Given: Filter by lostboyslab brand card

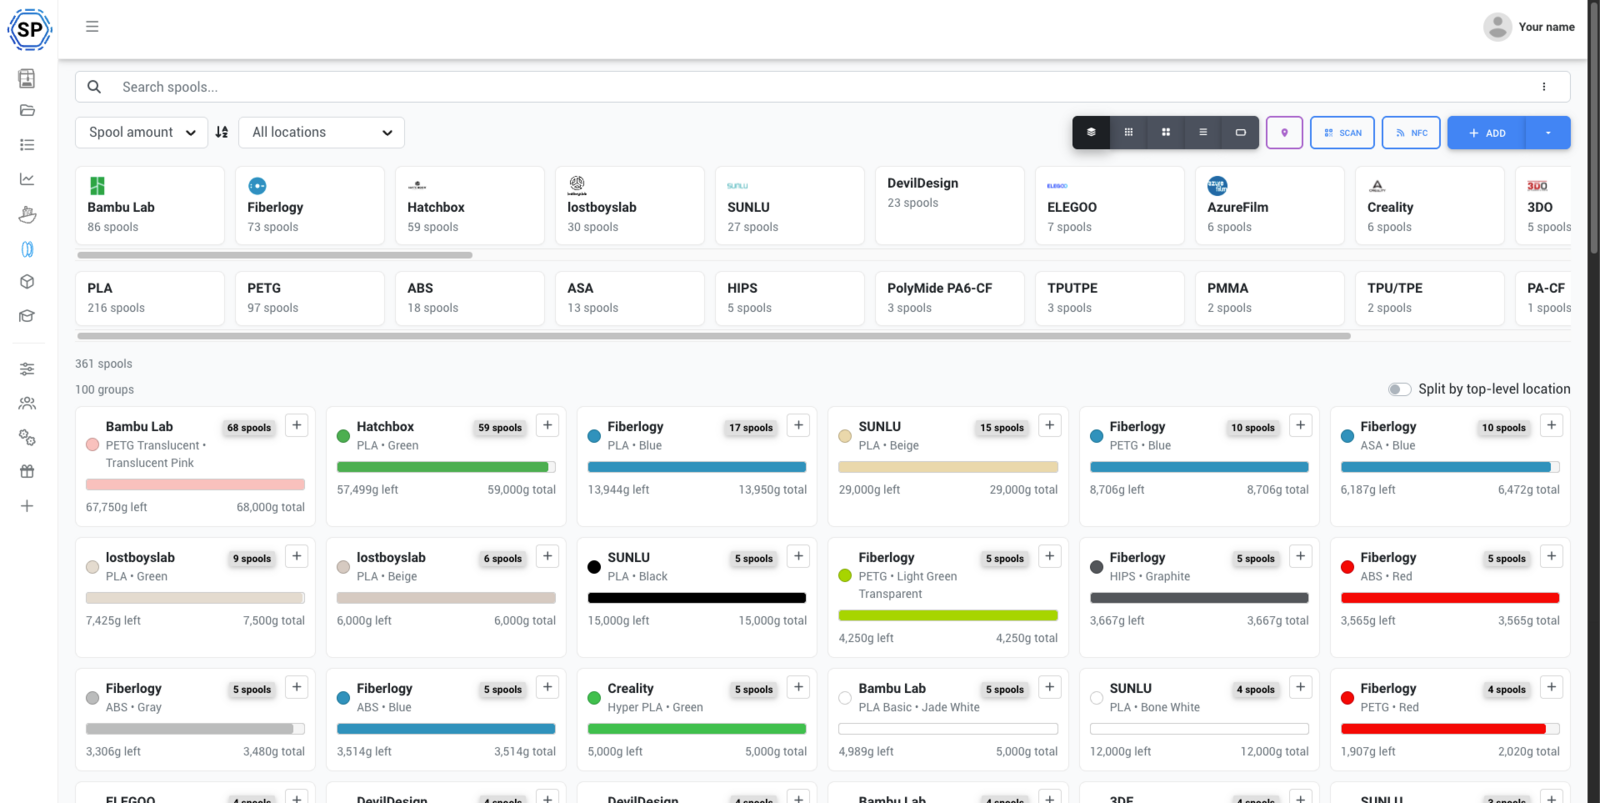Looking at the screenshot, I should (x=630, y=206).
